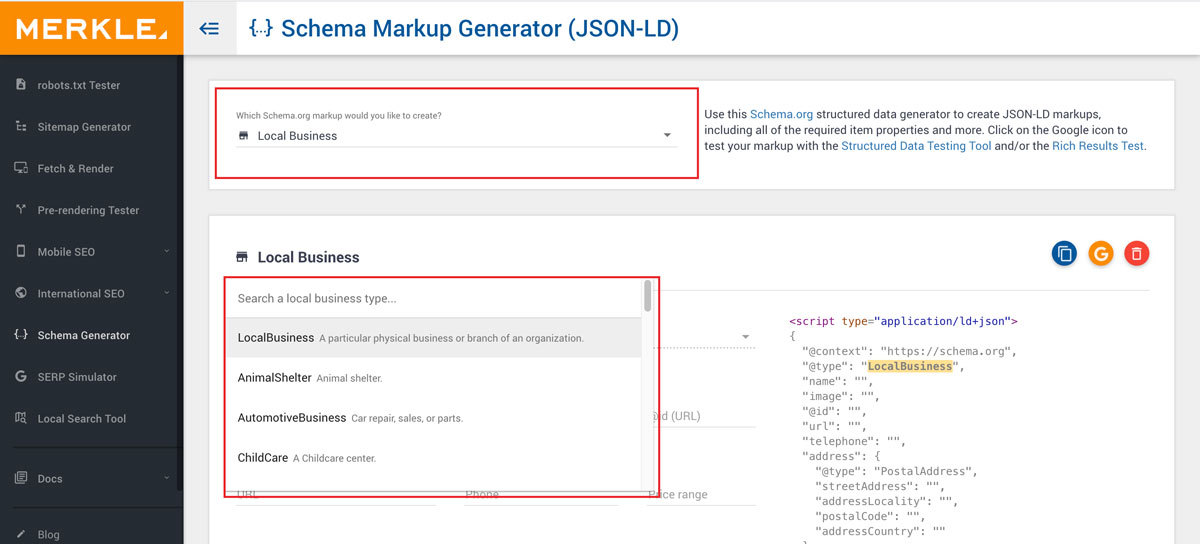Screen dimensions: 1200x544
Task: Open the Pre-rendering Tester menu item
Action: pos(88,210)
